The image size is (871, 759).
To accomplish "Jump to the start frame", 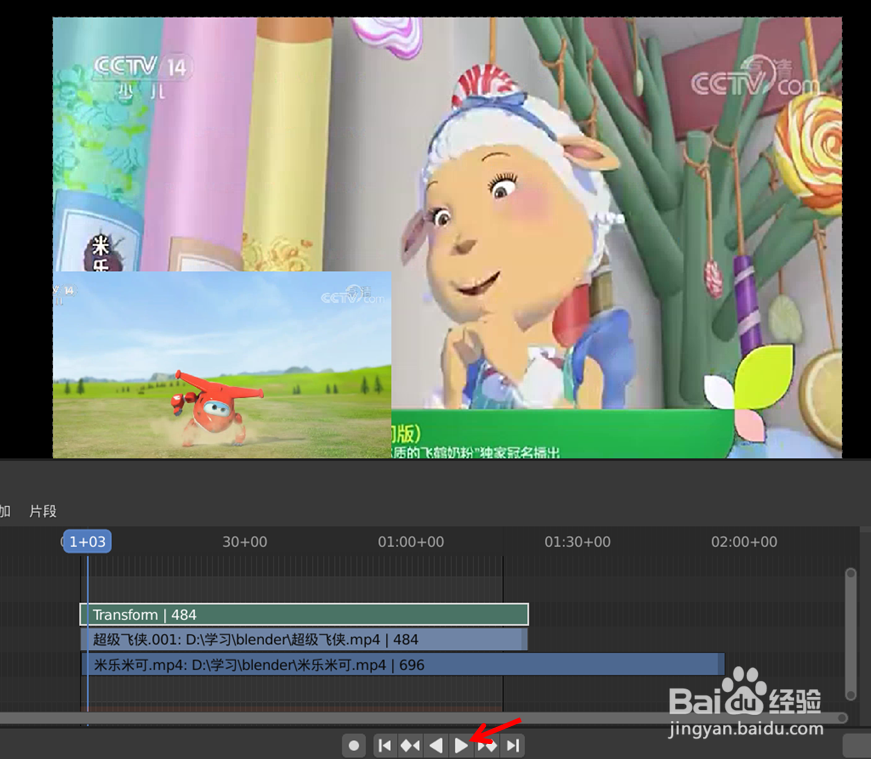I will tap(384, 745).
